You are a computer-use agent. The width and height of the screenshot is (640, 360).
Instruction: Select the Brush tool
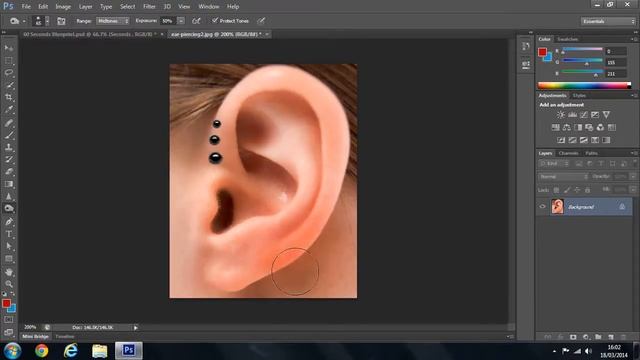click(9, 135)
